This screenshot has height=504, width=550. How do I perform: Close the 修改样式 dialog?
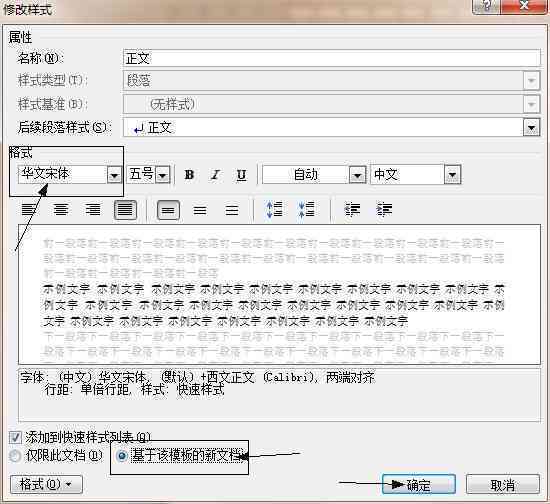click(x=524, y=6)
